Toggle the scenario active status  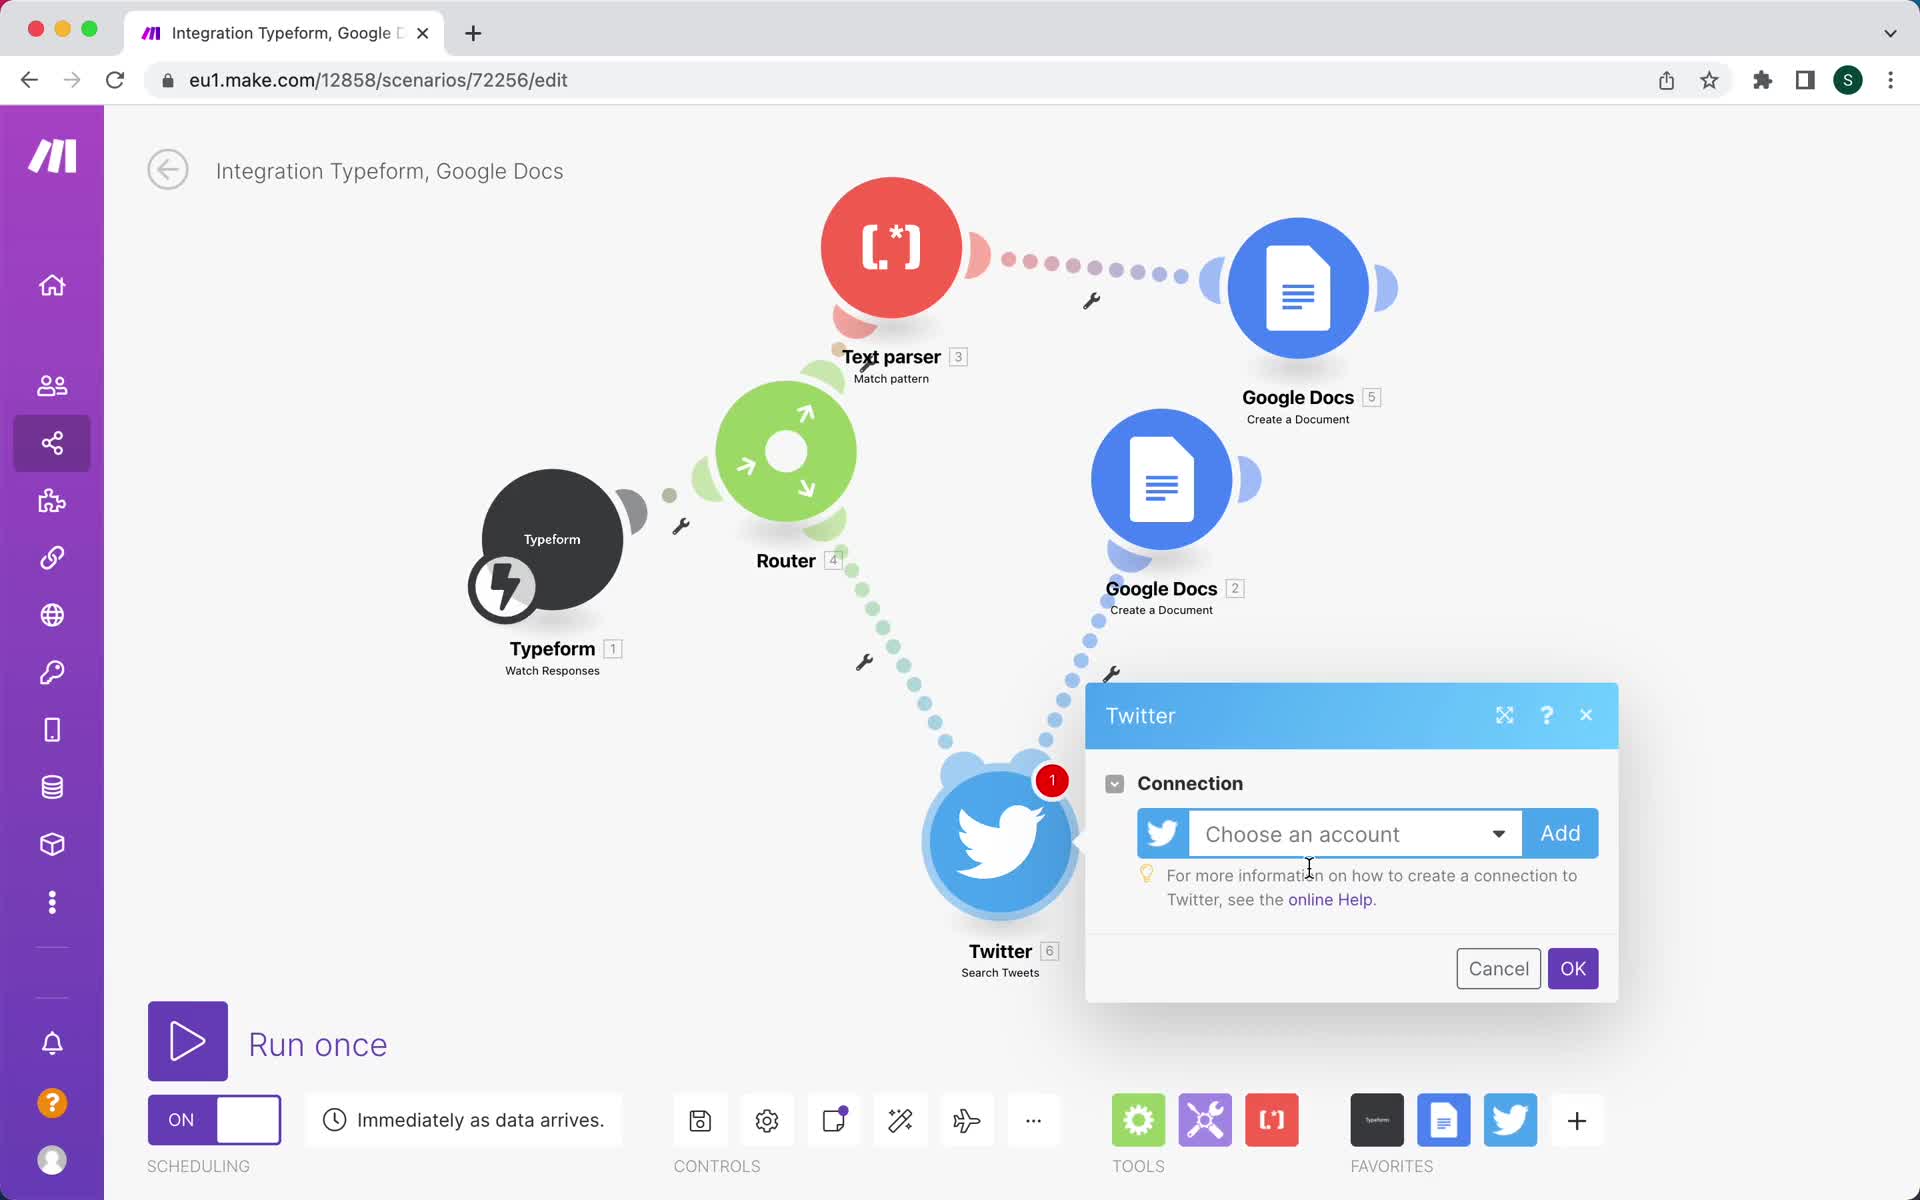coord(213,1118)
